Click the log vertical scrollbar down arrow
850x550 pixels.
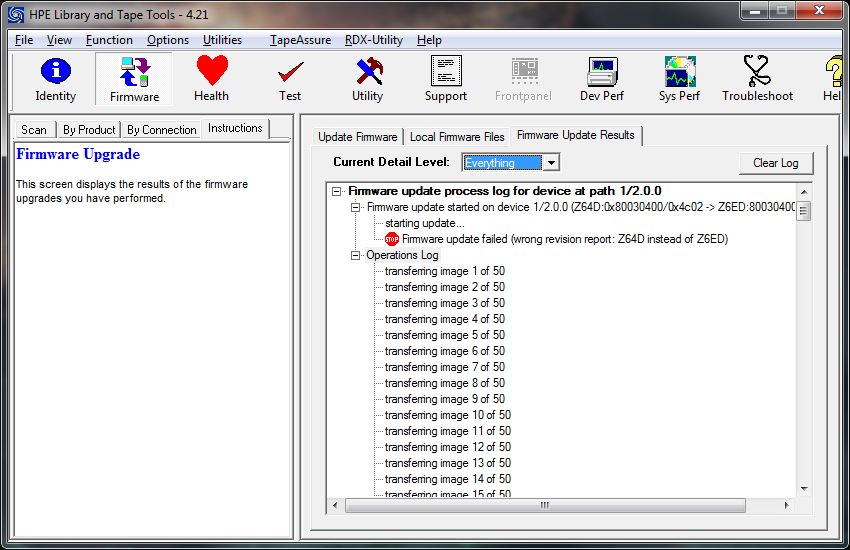804,489
